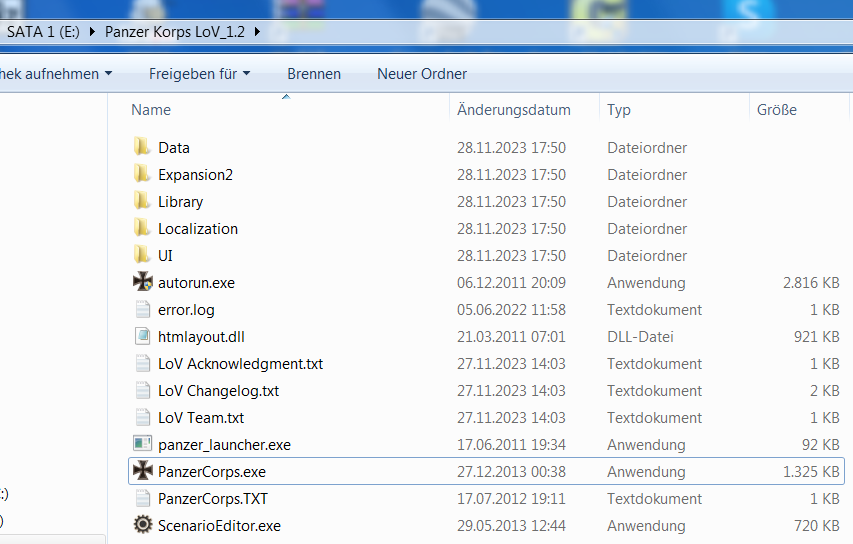Screen dimensions: 853x544
Task: Click date '05.06.2022 11:58' of error.log
Action: tap(511, 310)
